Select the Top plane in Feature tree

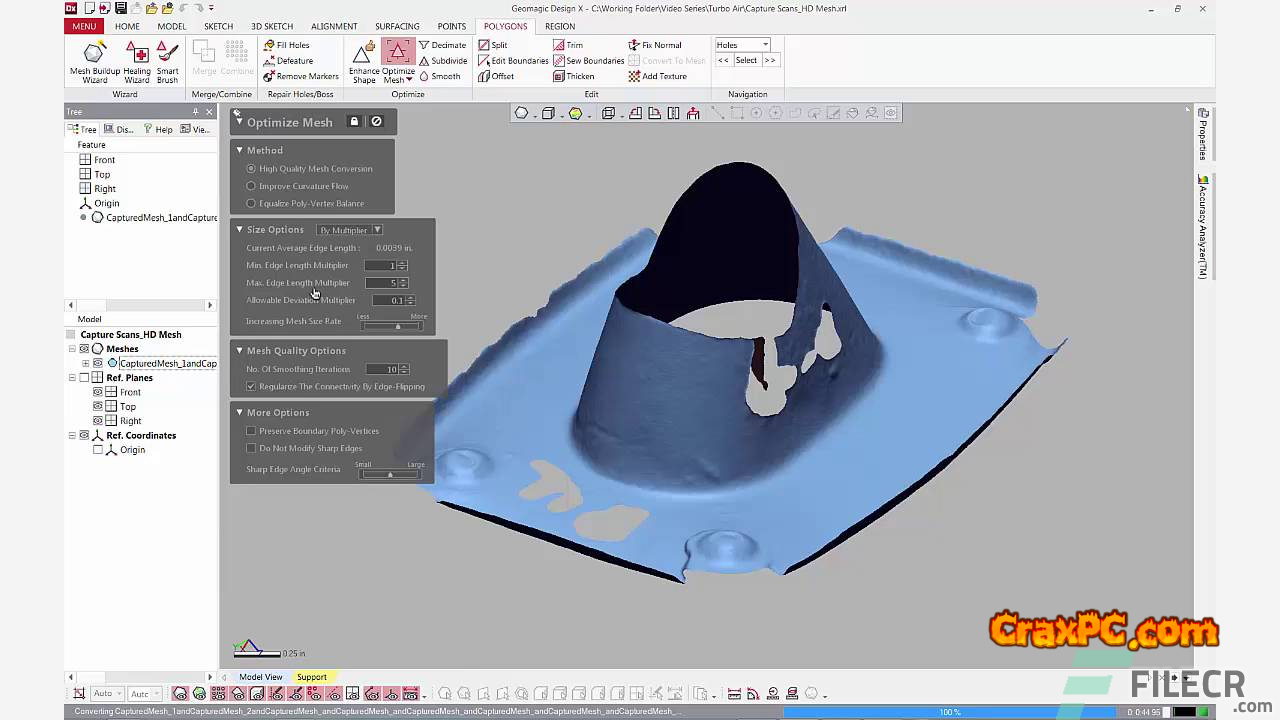102,174
